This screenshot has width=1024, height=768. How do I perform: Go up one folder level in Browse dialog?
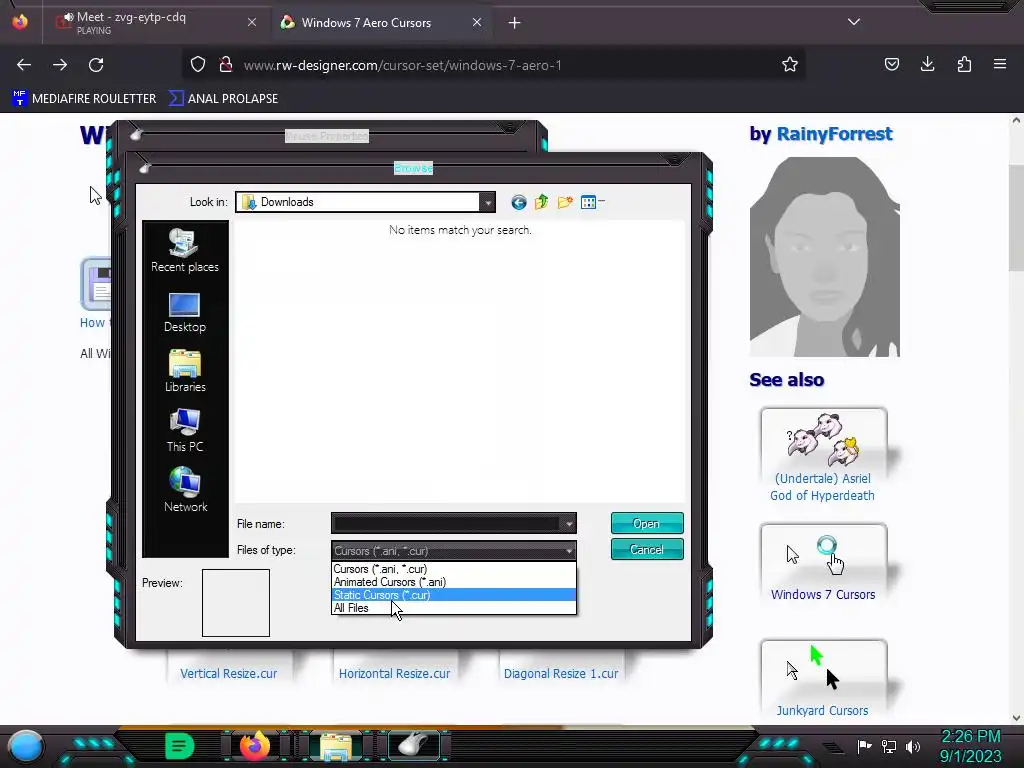click(x=541, y=202)
